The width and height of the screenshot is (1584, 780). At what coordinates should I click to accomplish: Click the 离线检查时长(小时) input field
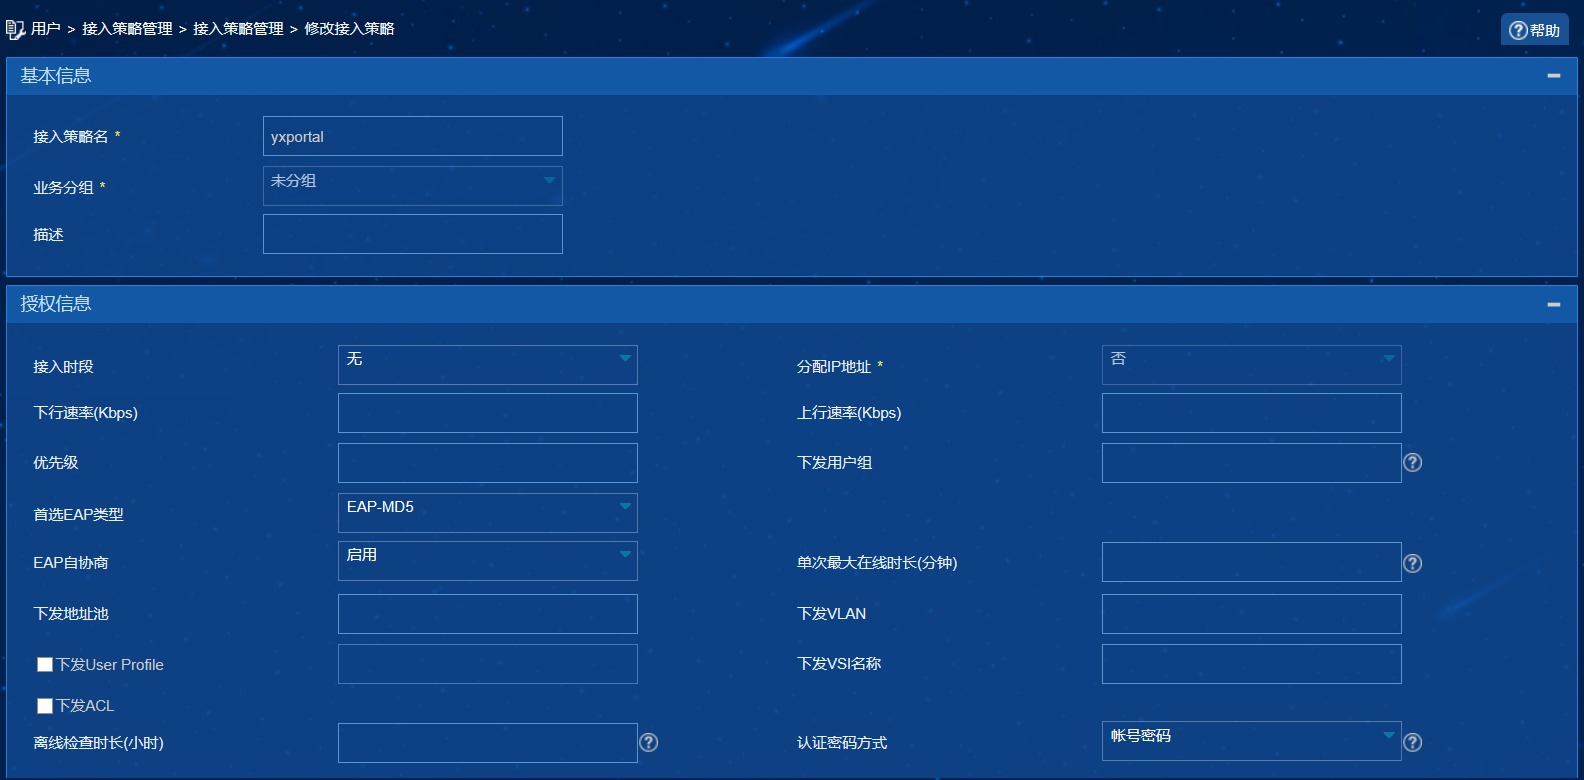tap(488, 743)
